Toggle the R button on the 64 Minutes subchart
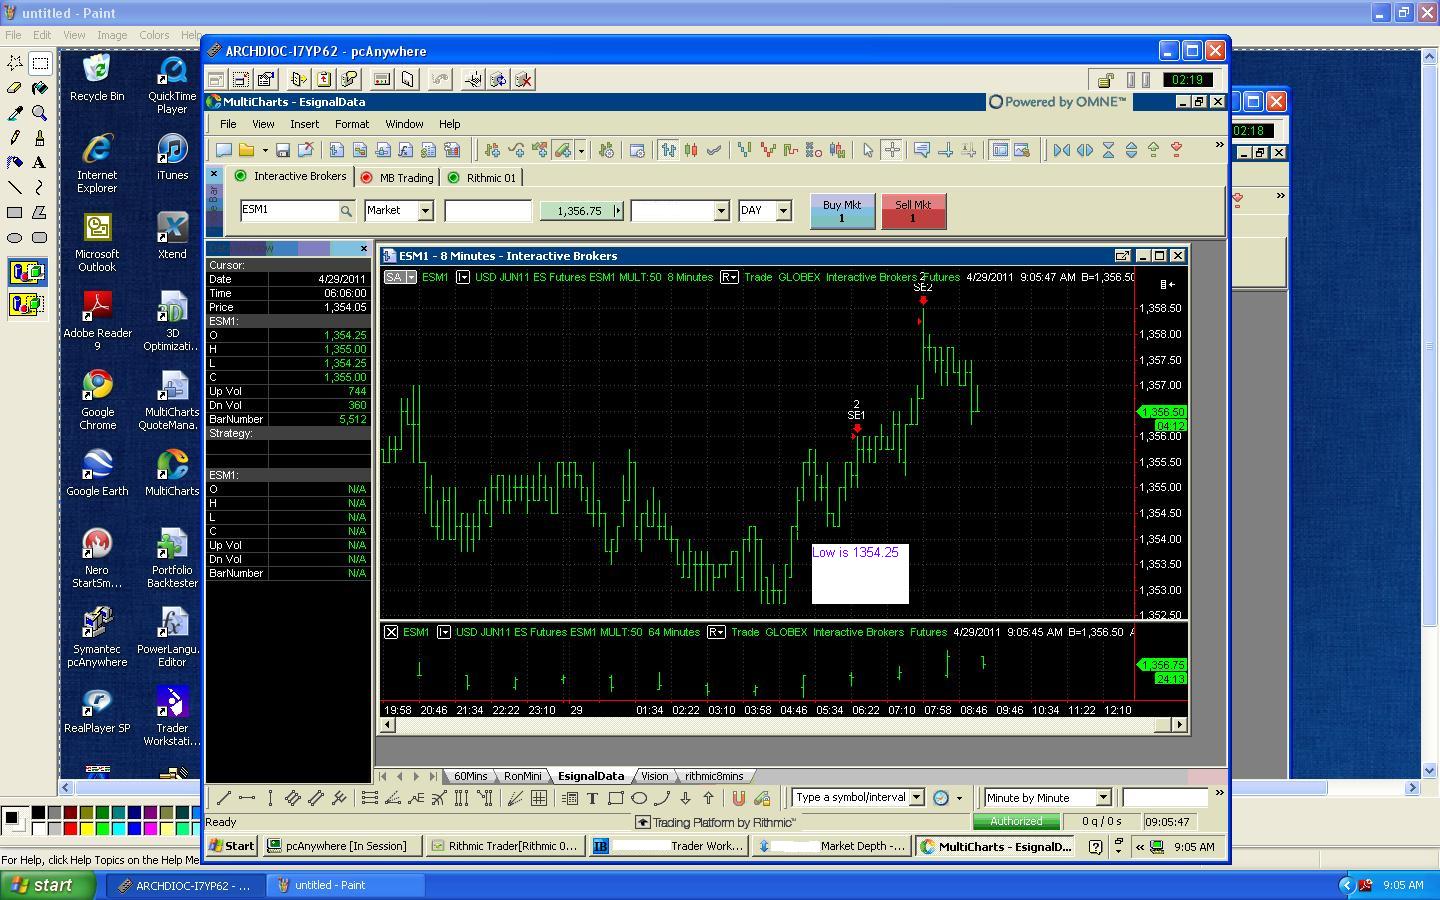 tap(716, 632)
